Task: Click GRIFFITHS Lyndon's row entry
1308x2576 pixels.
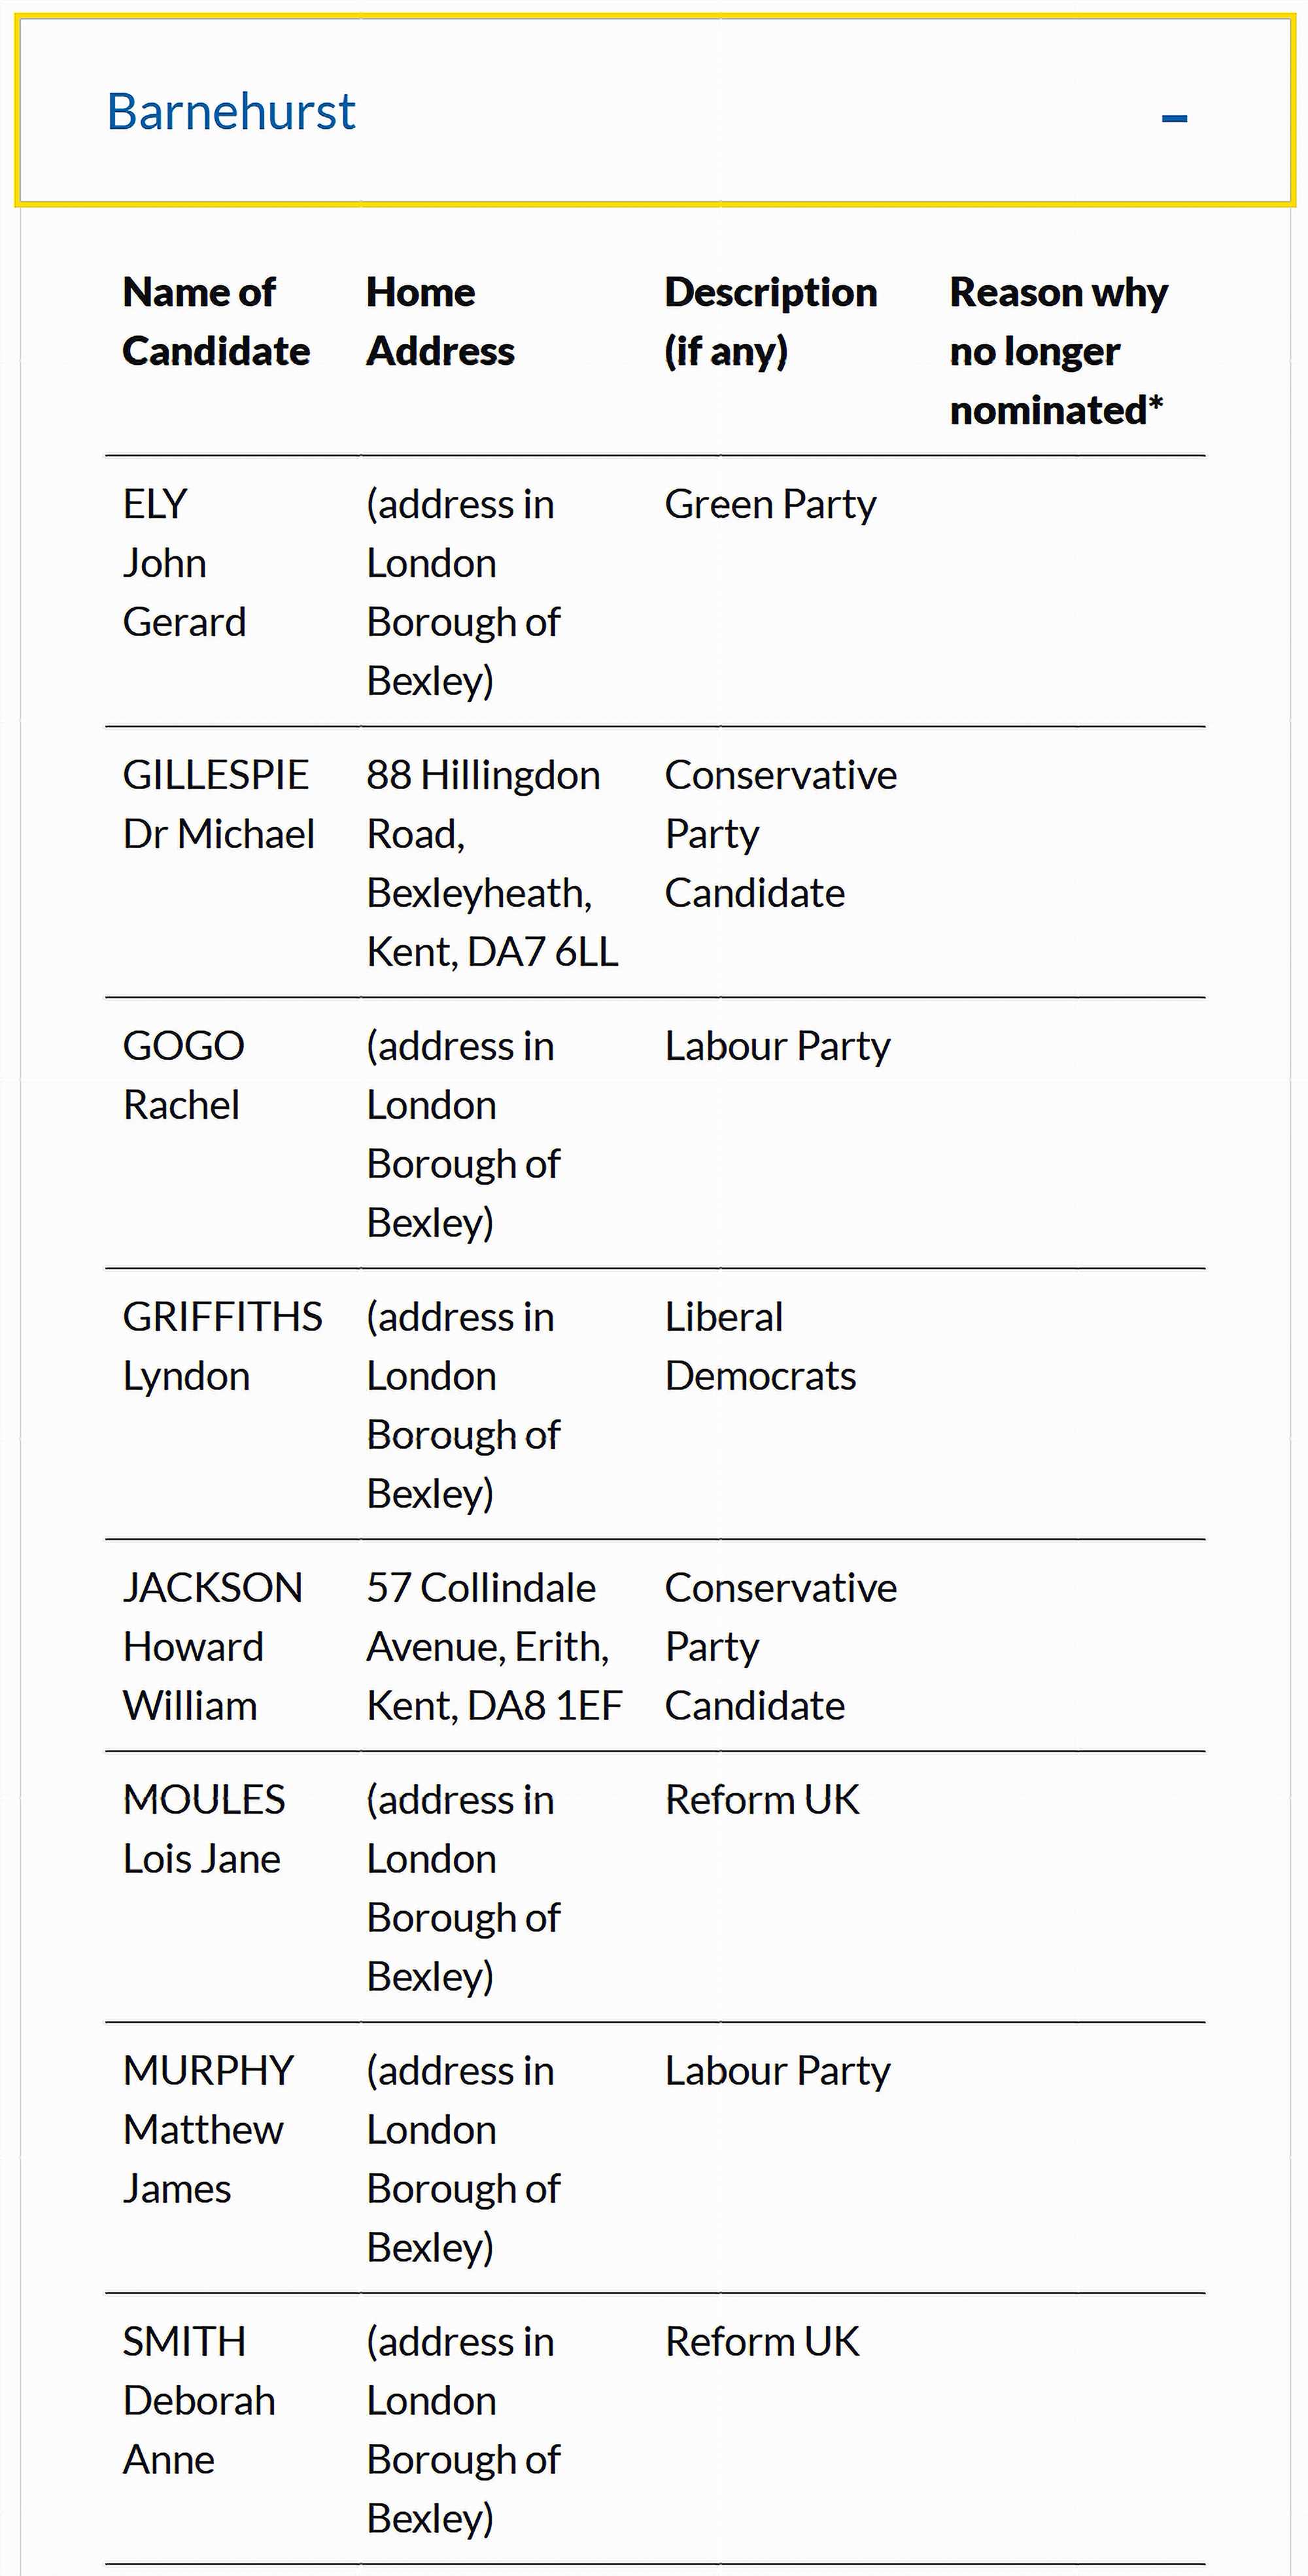Action: pyautogui.click(x=222, y=1345)
